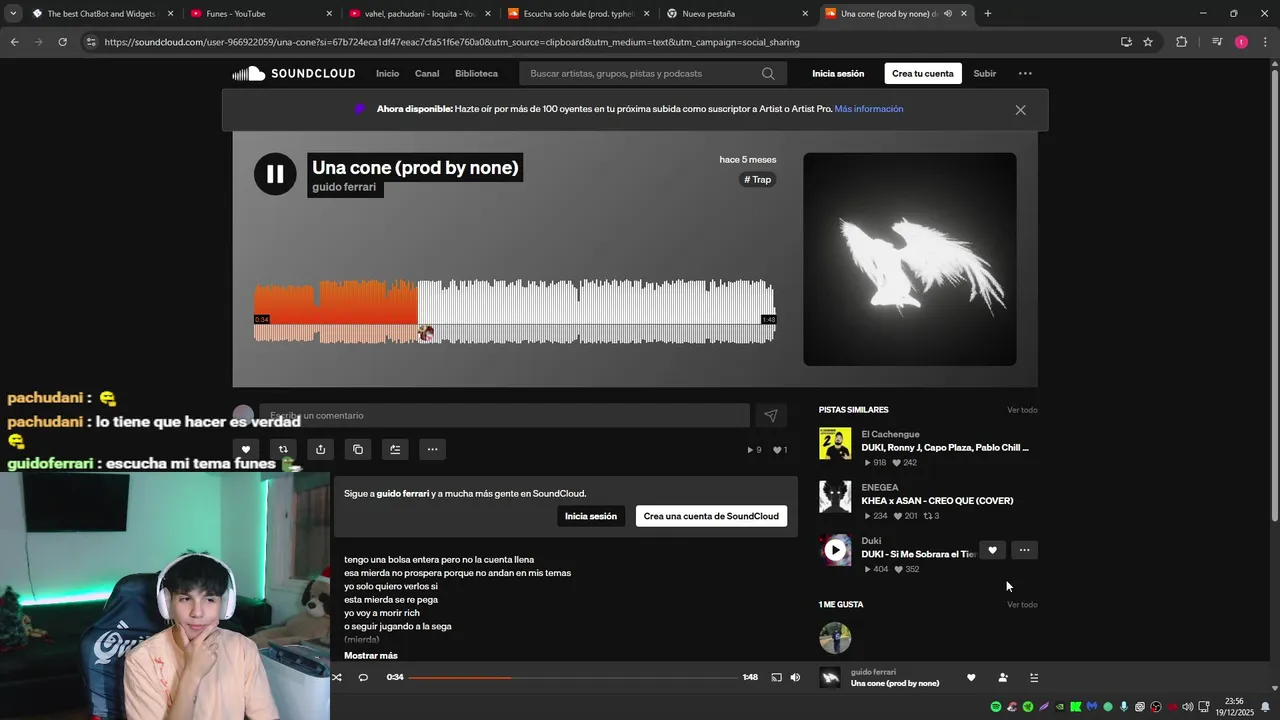Open more options for the Duki track
Image resolution: width=1280 pixels, height=720 pixels.
click(x=1024, y=550)
